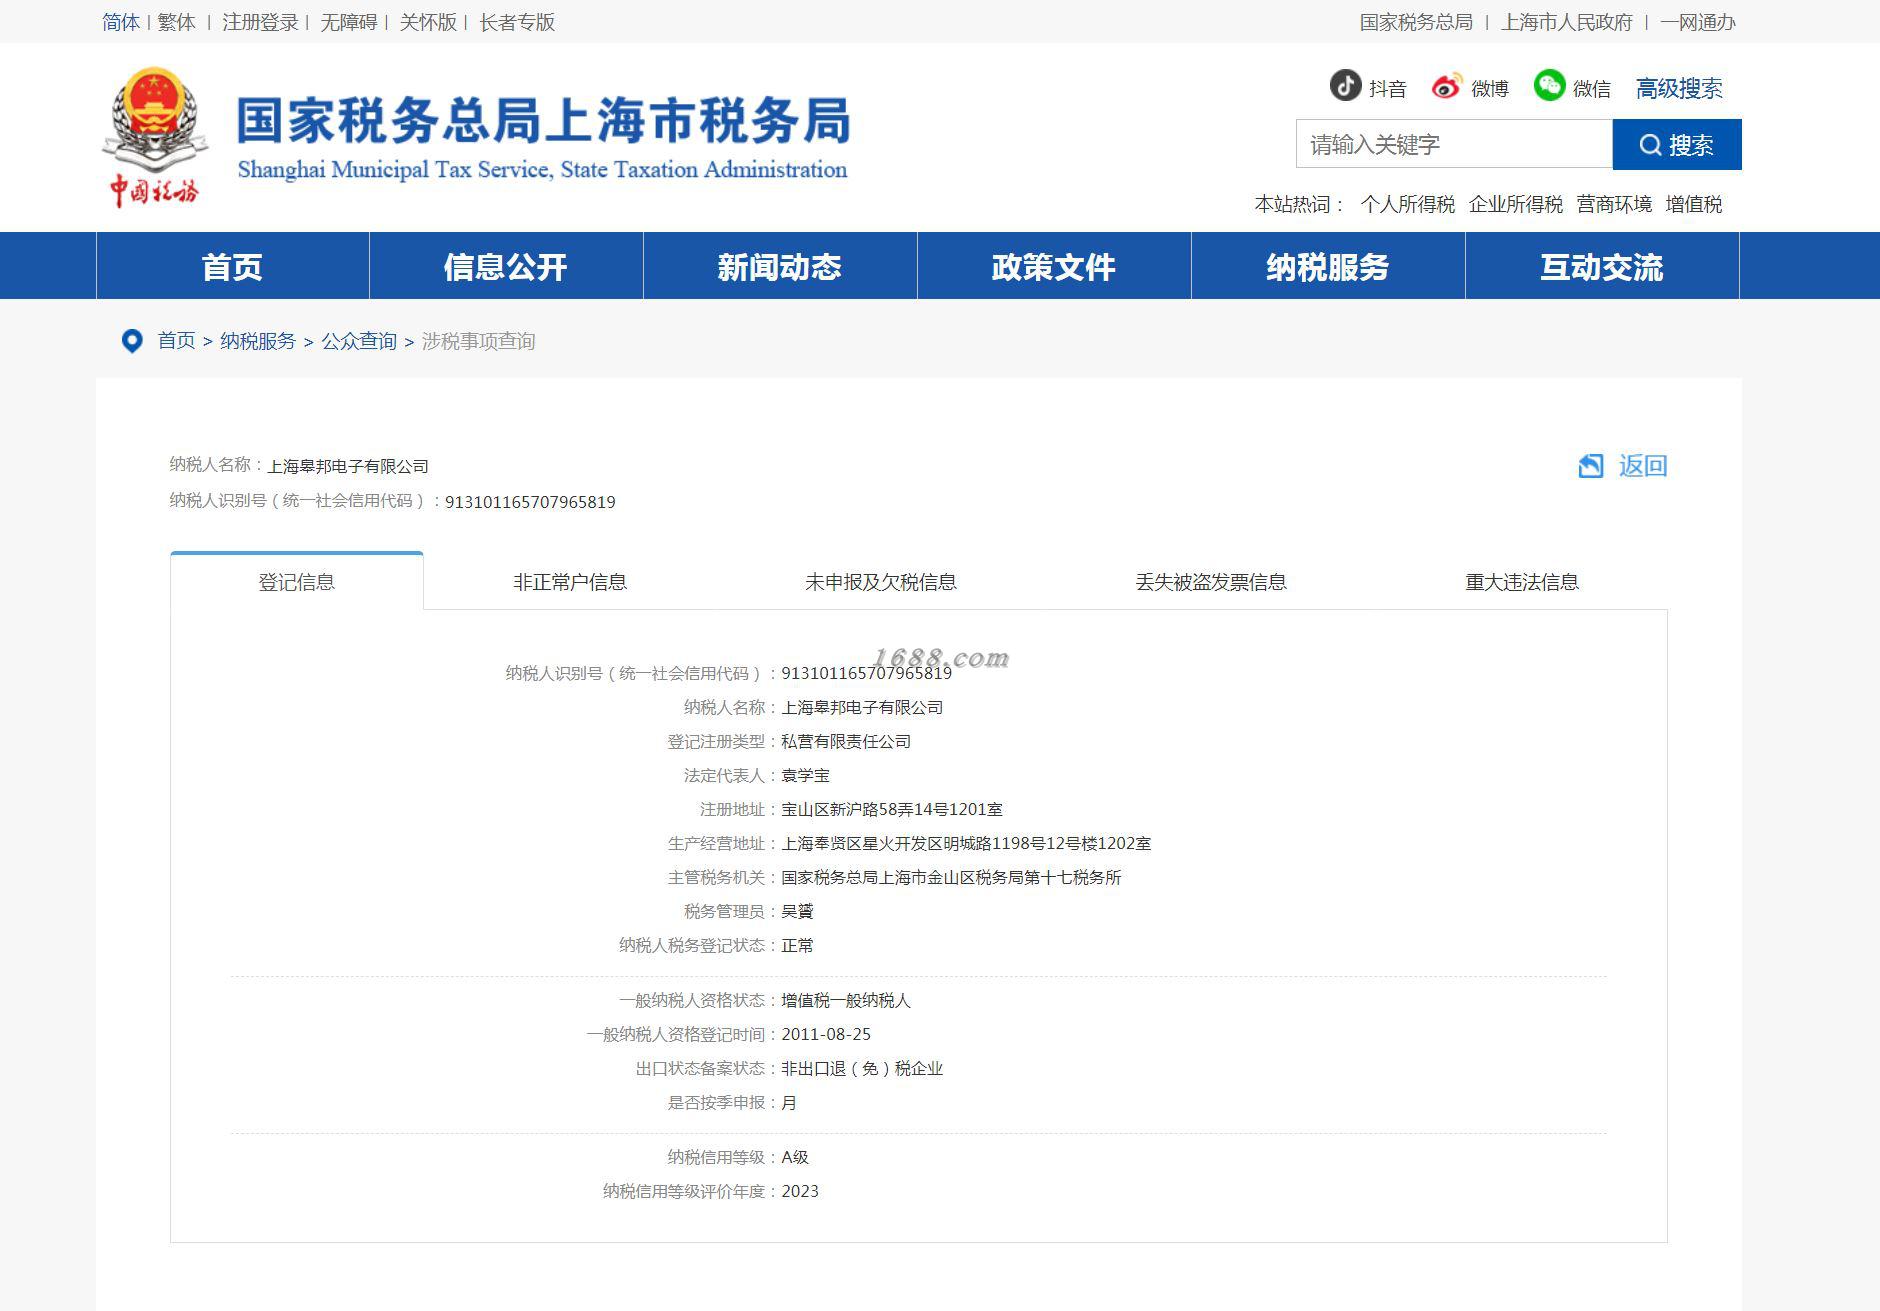Image resolution: width=1880 pixels, height=1311 pixels.
Task: Click registration date 2011-08-25
Action: pos(826,1034)
